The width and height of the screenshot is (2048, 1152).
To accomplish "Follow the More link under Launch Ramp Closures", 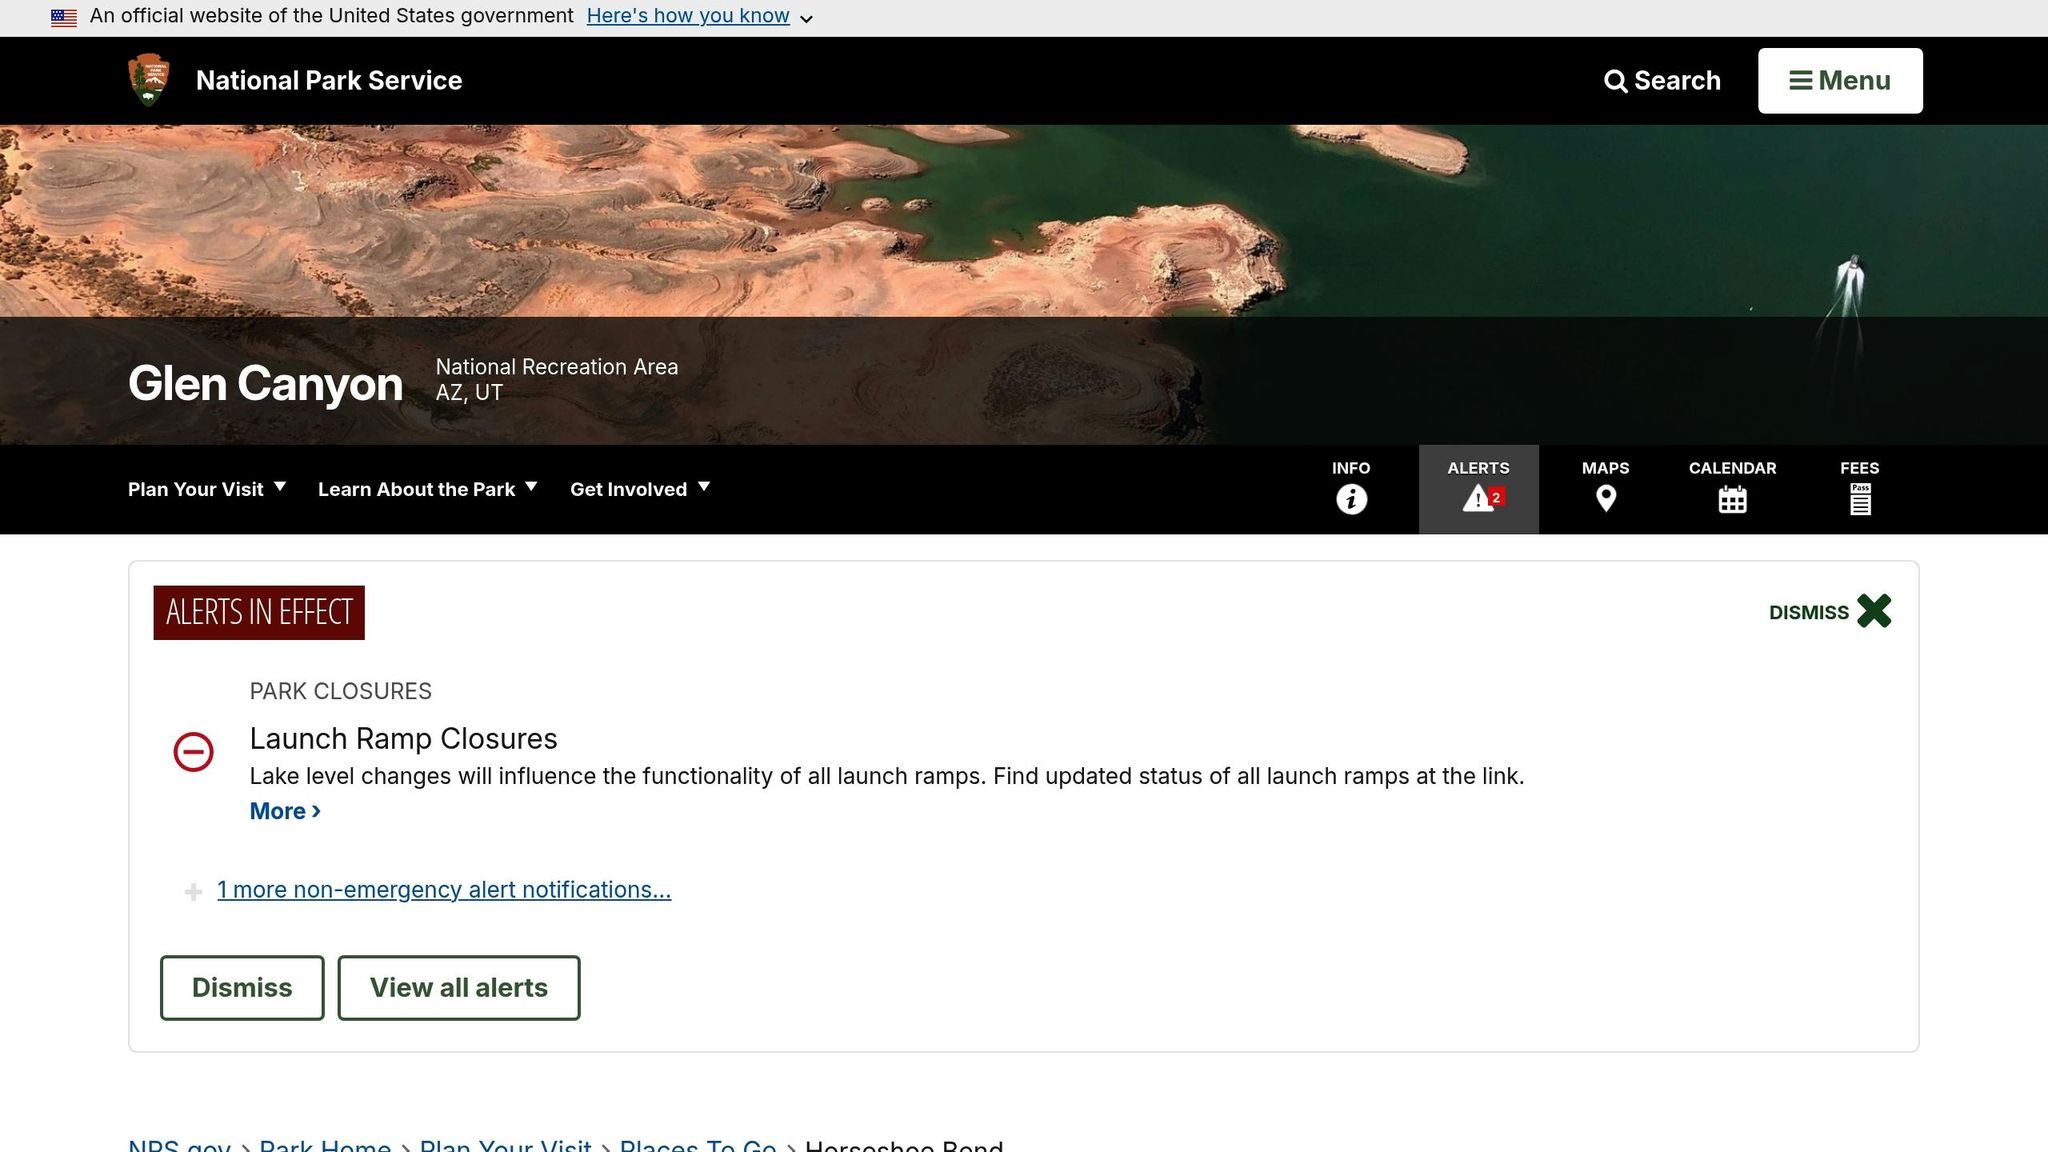I will tap(285, 811).
